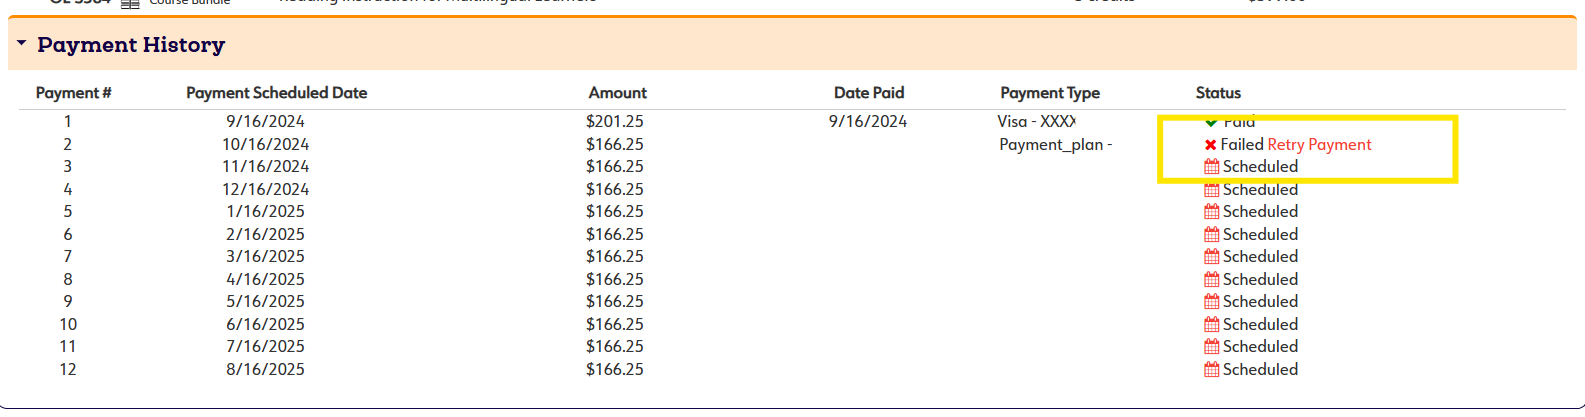Click the Date Paid column header

(868, 93)
